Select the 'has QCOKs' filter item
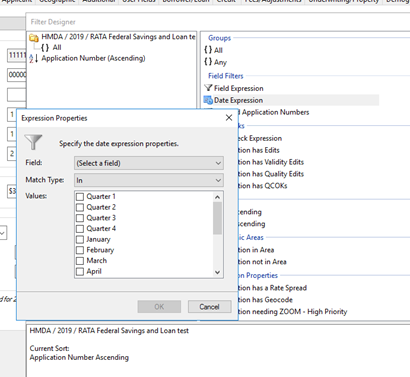410x377 pixels. point(263,186)
